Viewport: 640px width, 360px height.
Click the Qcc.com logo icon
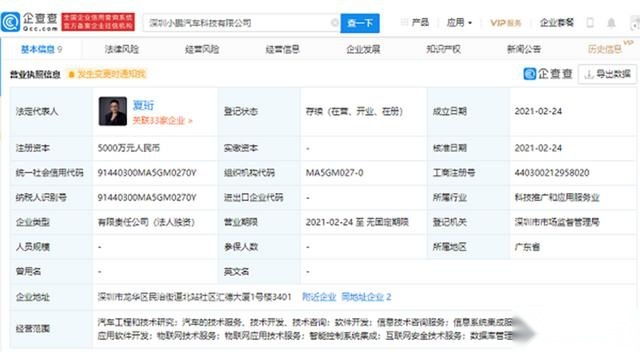(11, 22)
